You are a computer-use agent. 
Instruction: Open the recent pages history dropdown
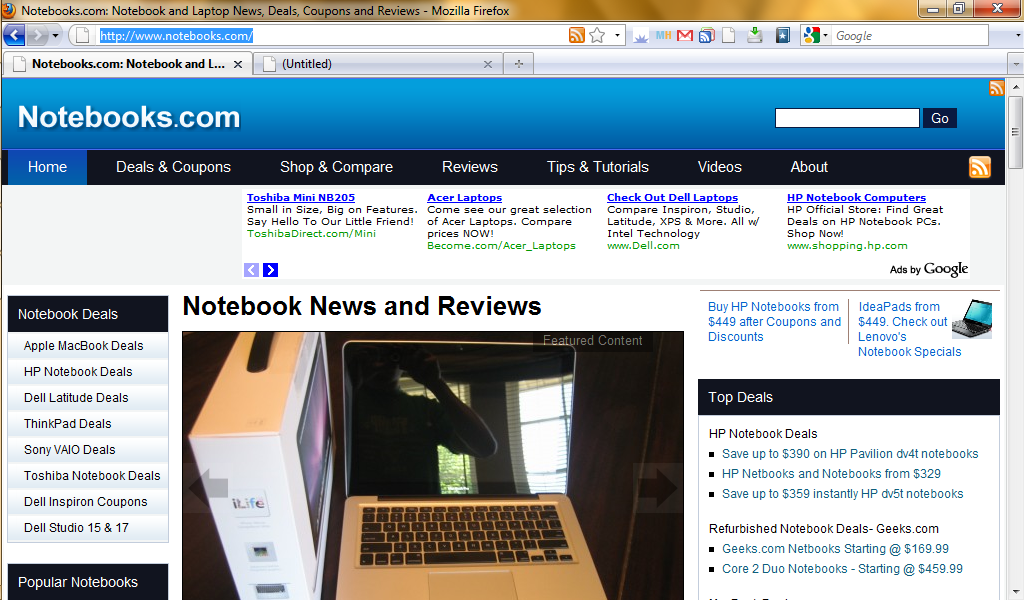point(56,35)
